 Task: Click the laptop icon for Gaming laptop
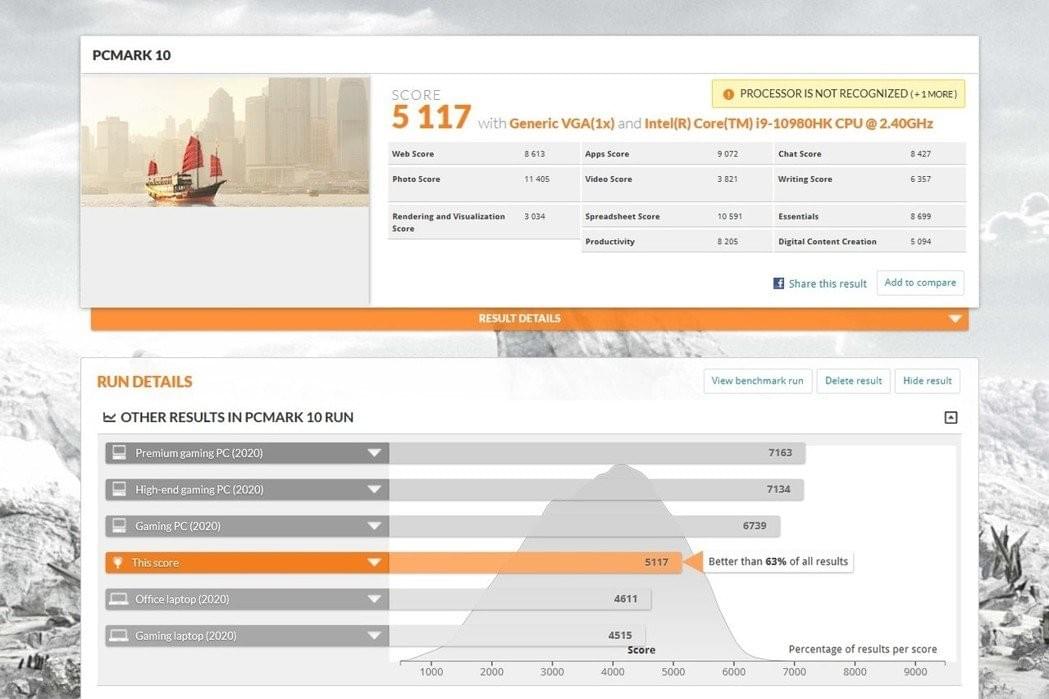(119, 635)
